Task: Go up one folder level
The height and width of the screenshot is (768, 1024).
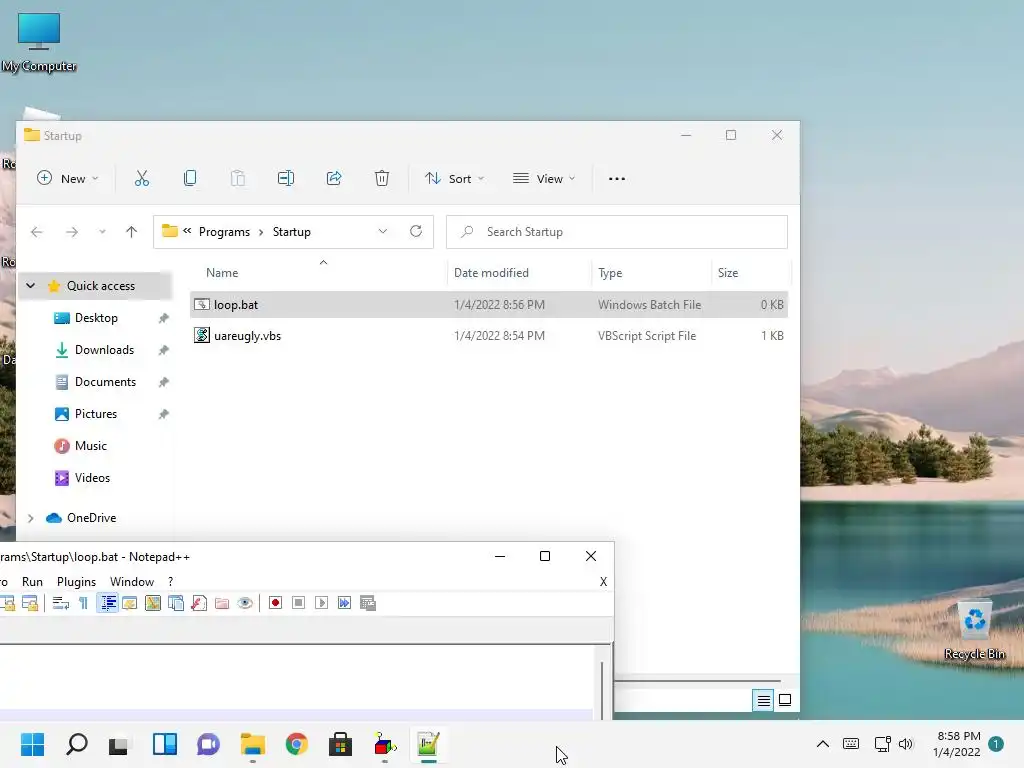Action: (x=131, y=232)
